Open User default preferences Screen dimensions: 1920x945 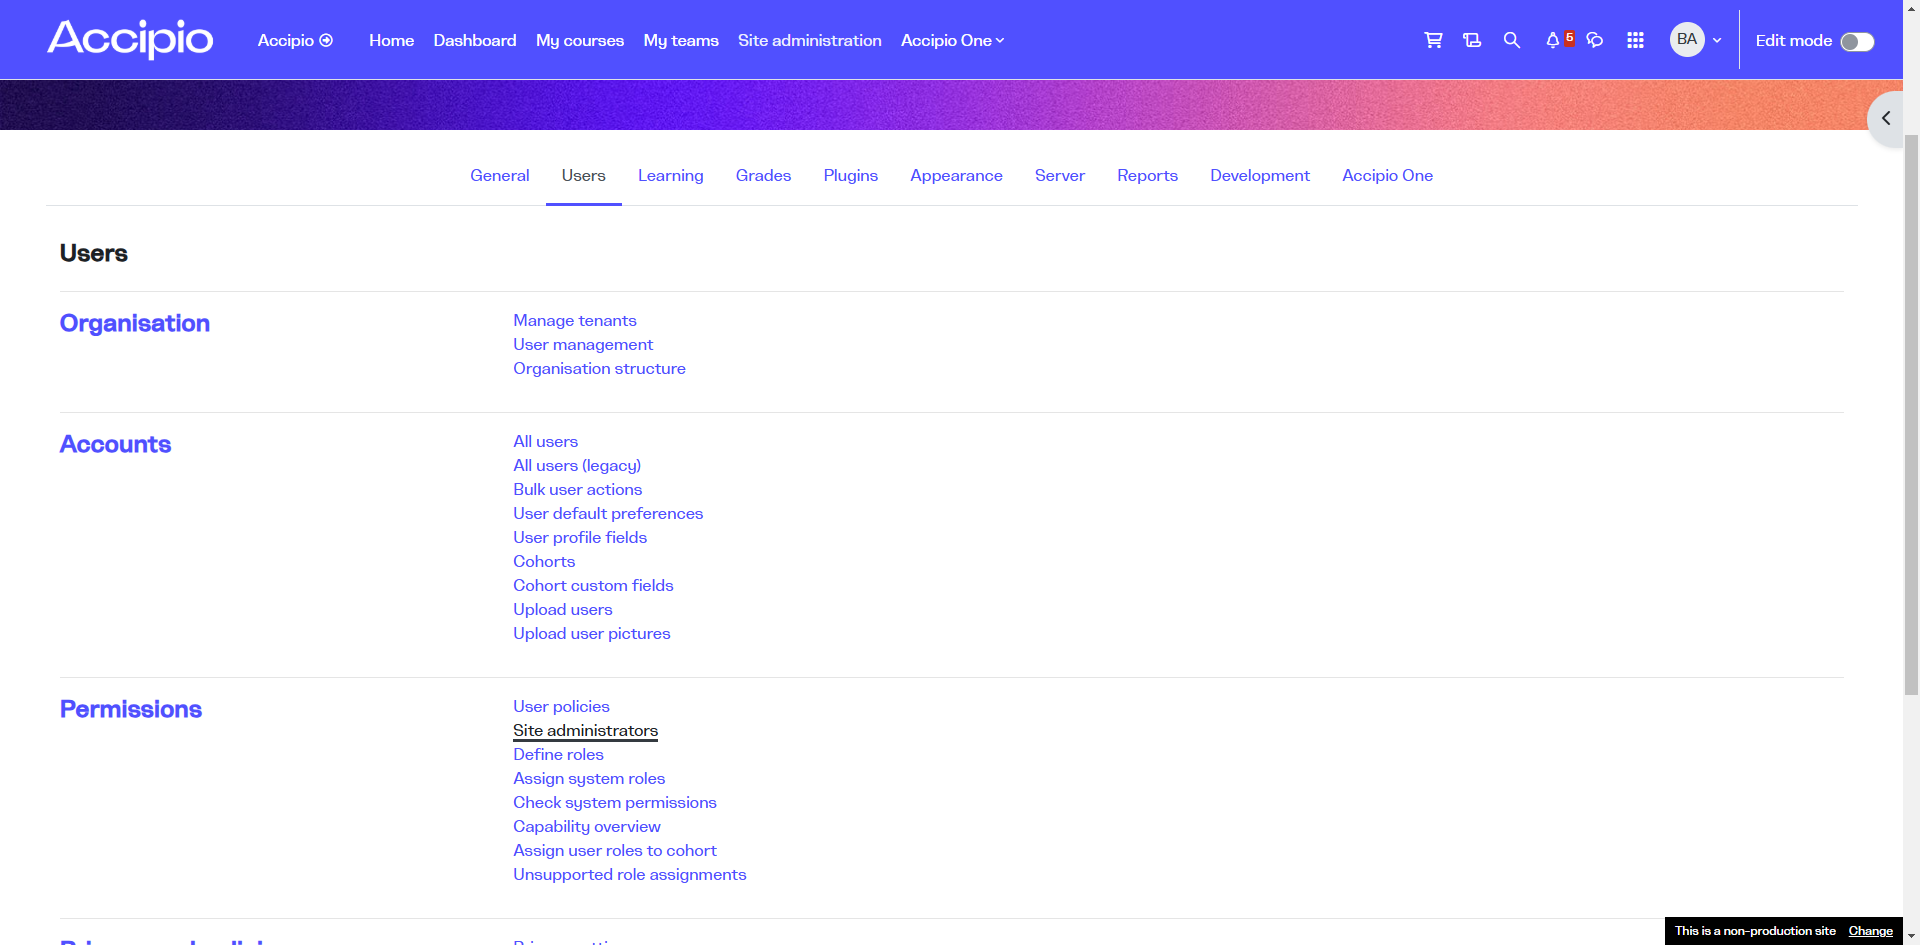pos(608,513)
